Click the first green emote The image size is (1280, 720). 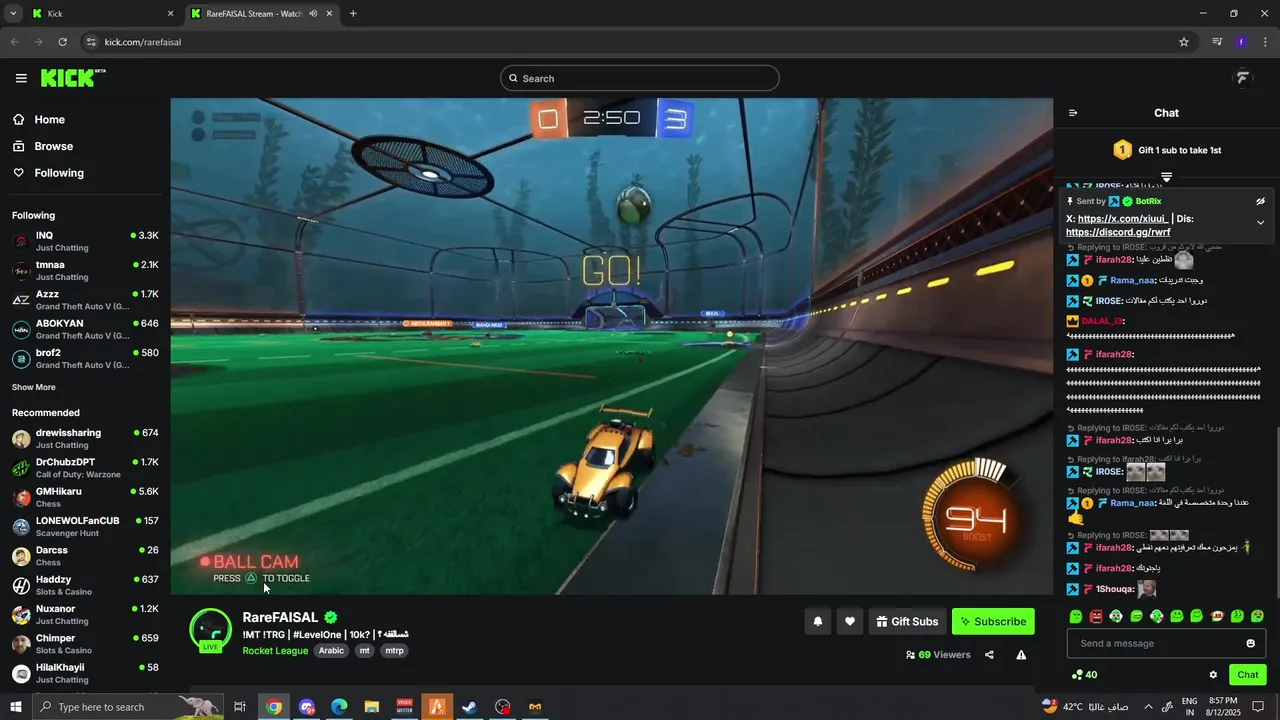tap(1076, 617)
